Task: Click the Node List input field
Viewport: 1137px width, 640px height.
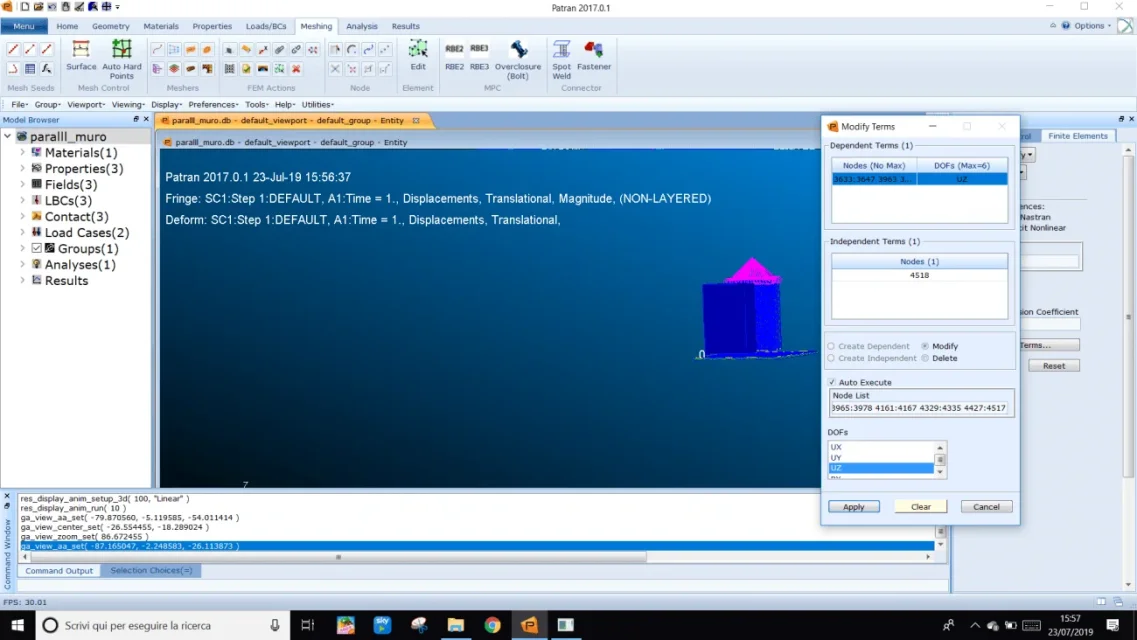Action: [x=920, y=408]
